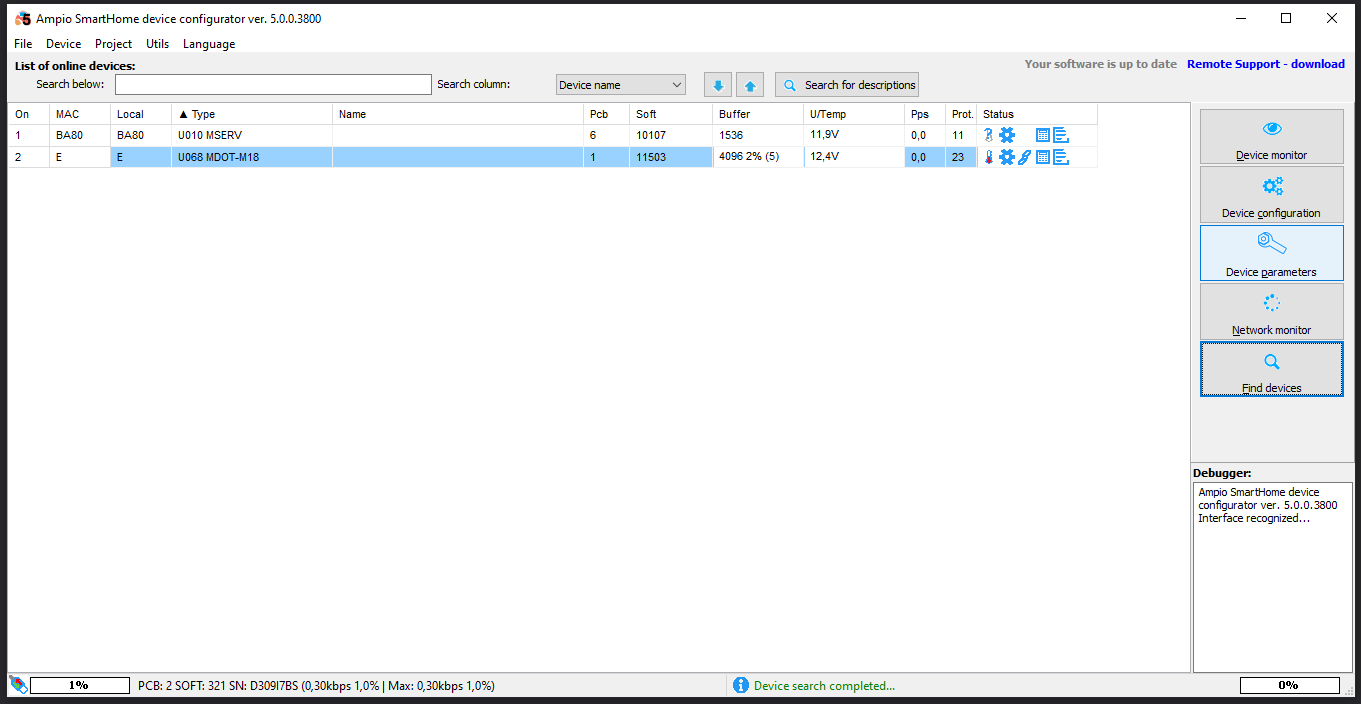Click the blue up arrow search button
This screenshot has height=704, width=1361.
[750, 85]
